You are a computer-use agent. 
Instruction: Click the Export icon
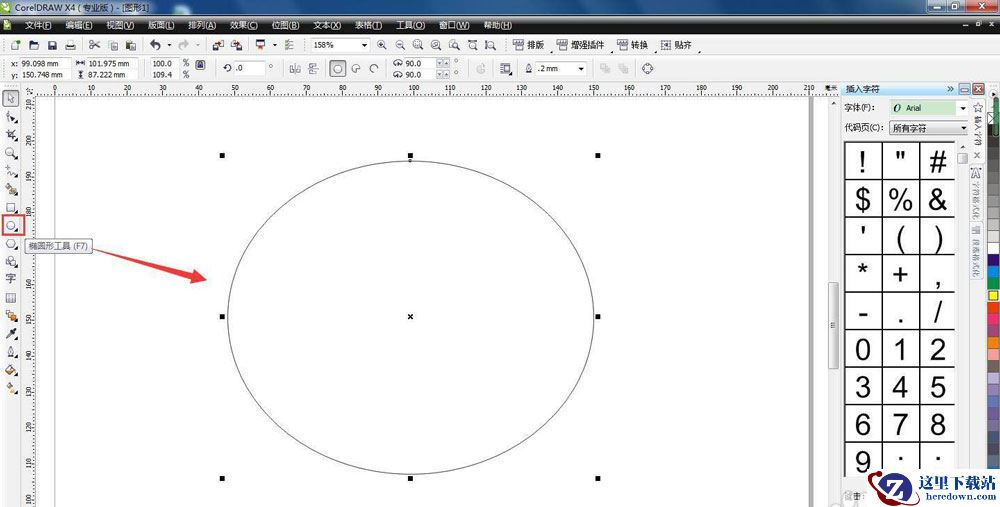pyautogui.click(x=236, y=45)
